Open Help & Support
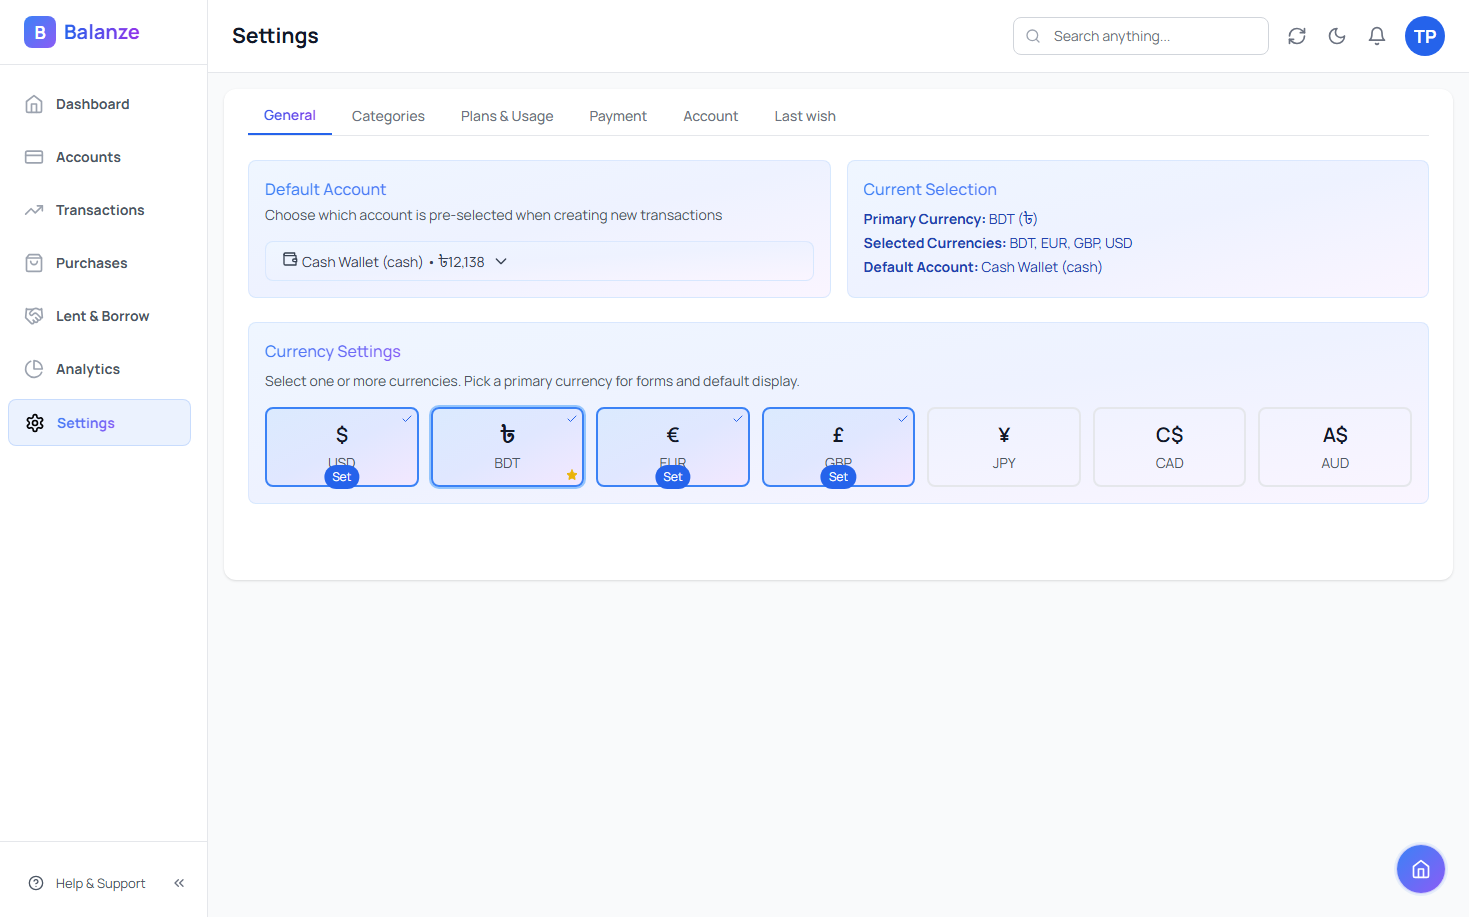 click(100, 883)
